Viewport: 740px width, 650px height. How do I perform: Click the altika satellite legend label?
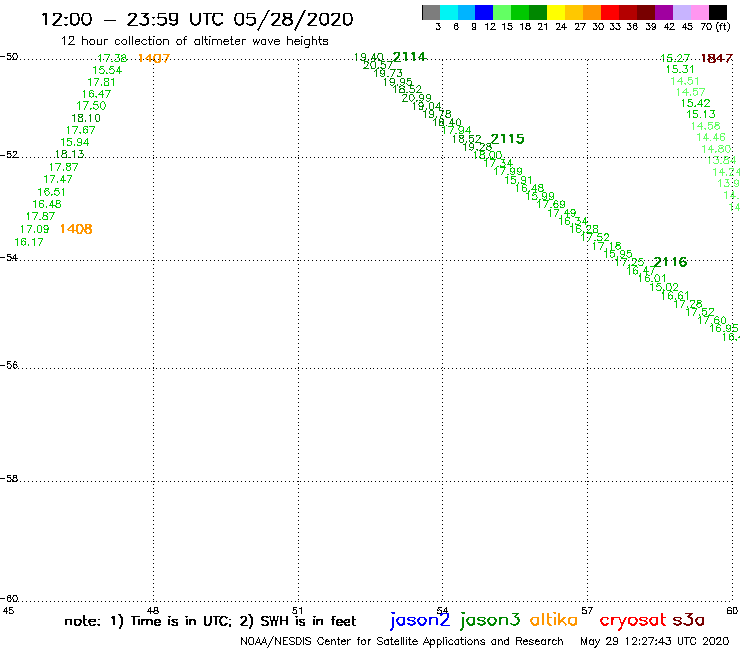click(x=554, y=620)
